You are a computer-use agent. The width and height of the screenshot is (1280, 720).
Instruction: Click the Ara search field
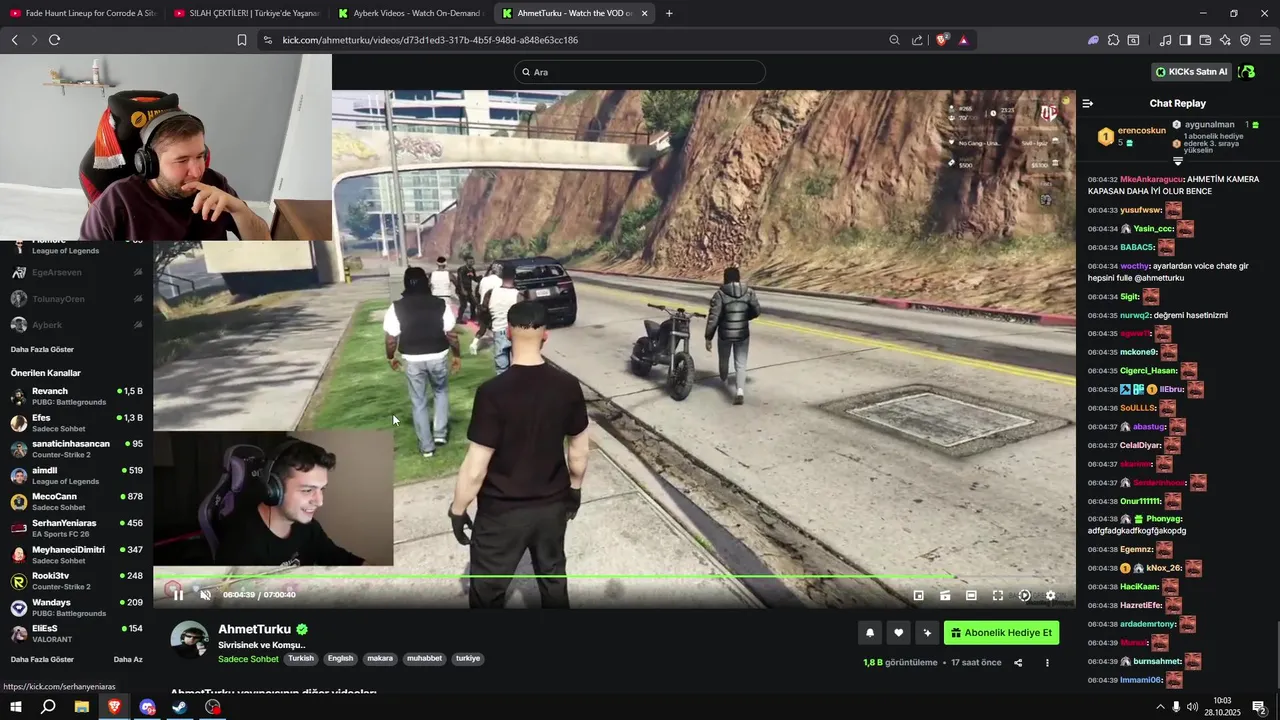click(640, 72)
